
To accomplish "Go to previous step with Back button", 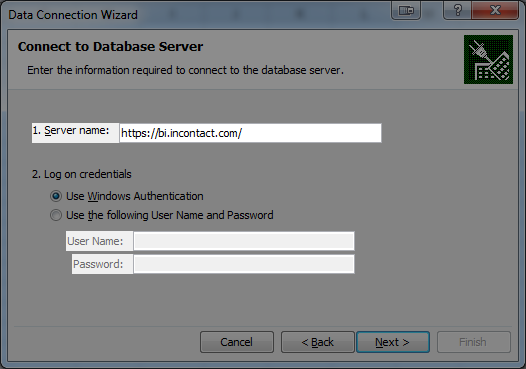I will pos(318,342).
